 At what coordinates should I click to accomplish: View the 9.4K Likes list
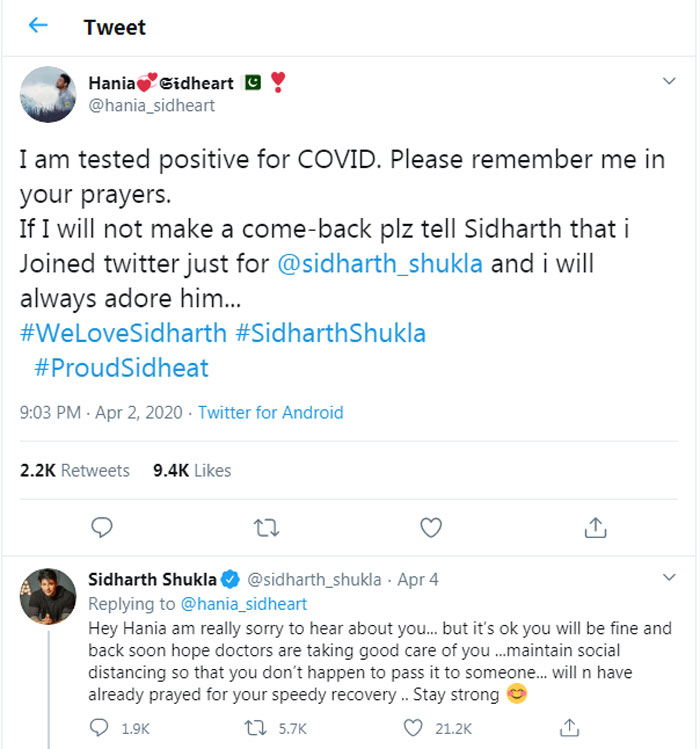pos(192,470)
